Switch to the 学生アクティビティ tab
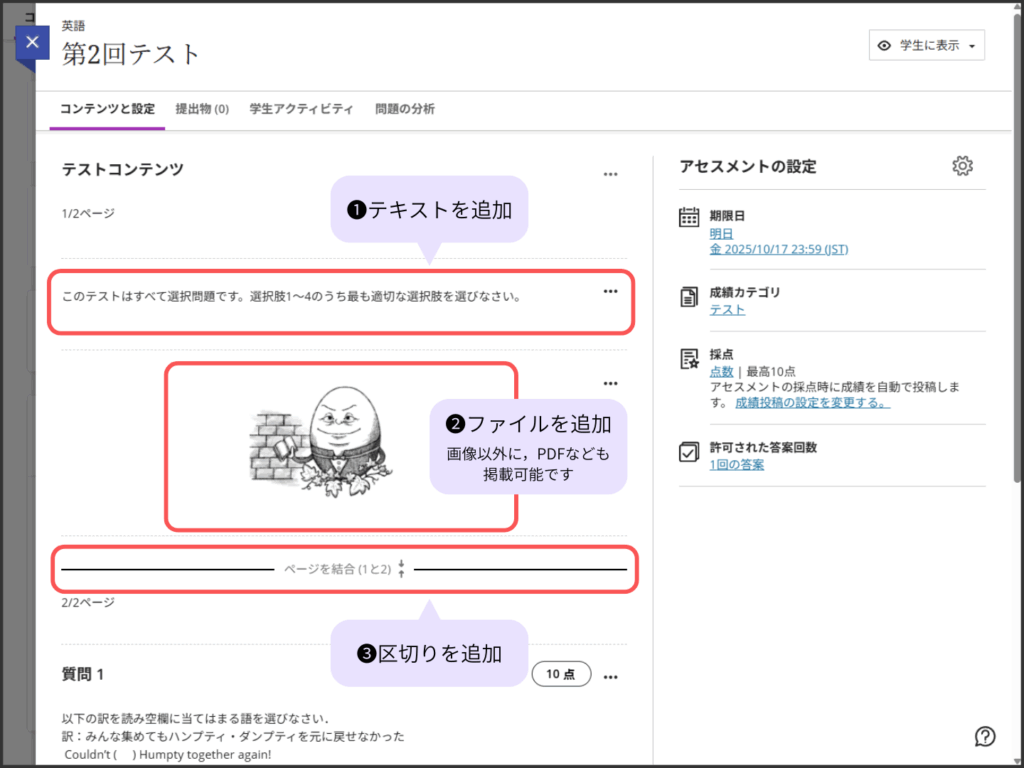 [x=301, y=109]
